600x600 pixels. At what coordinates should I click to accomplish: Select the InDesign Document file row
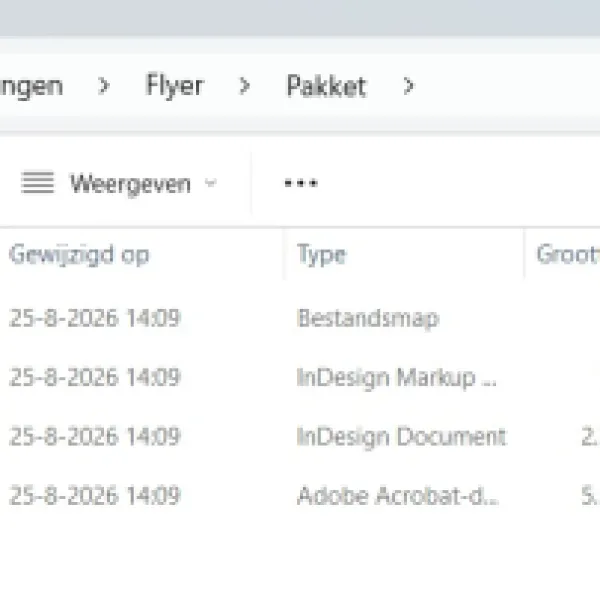(300, 436)
